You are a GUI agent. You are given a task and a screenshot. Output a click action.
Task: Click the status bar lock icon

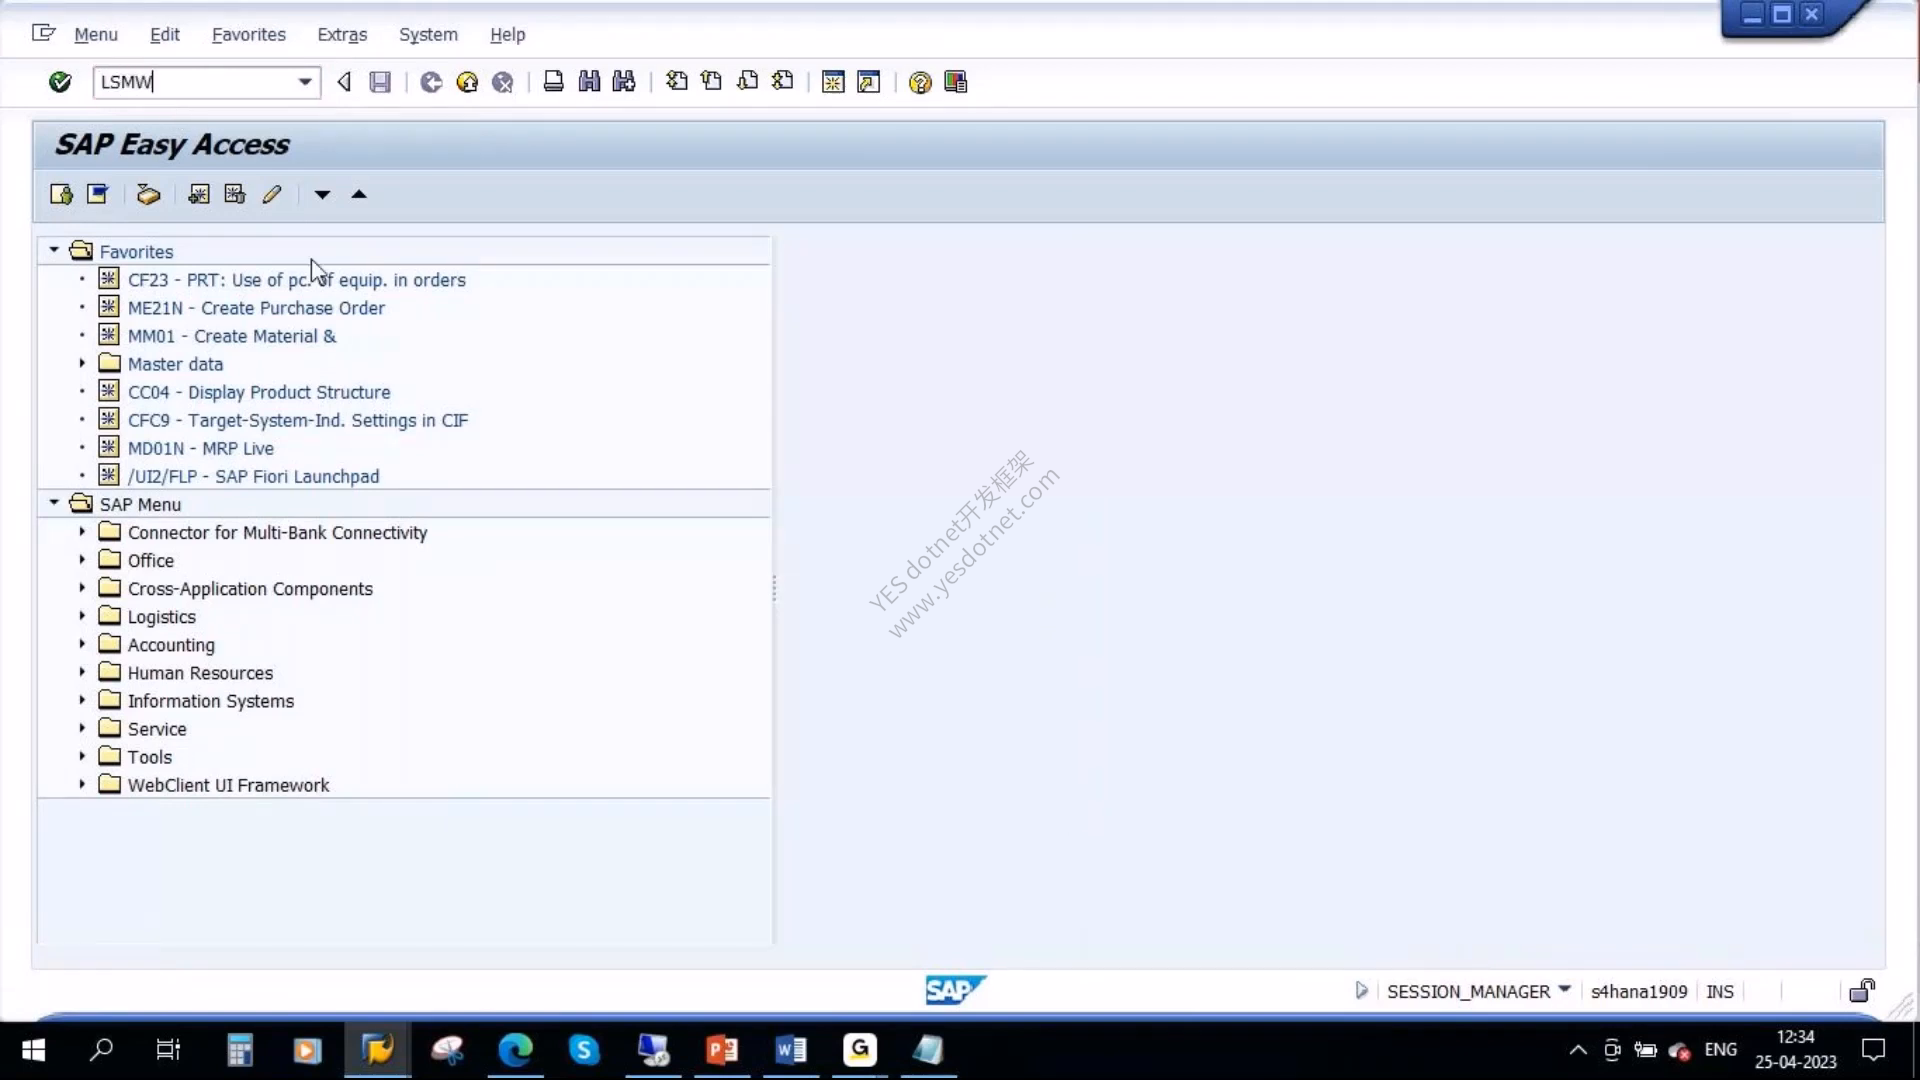click(x=1862, y=991)
